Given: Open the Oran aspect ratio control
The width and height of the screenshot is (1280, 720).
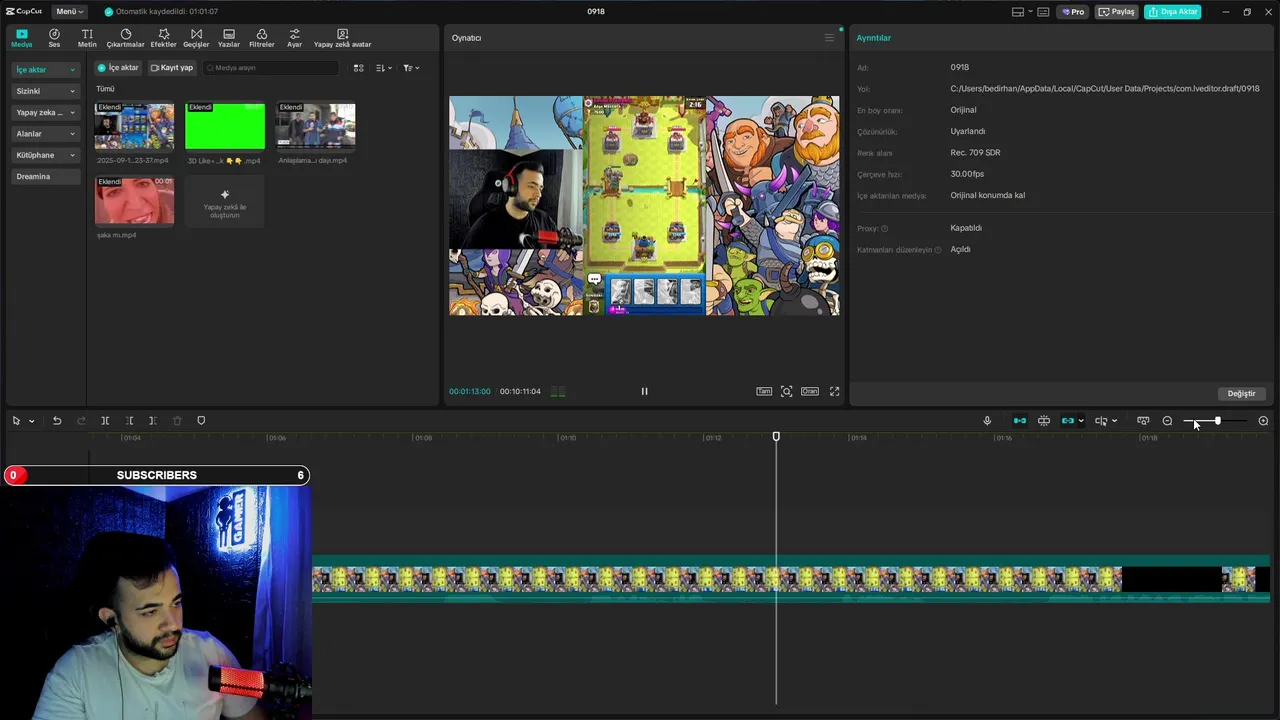Looking at the screenshot, I should 810,391.
